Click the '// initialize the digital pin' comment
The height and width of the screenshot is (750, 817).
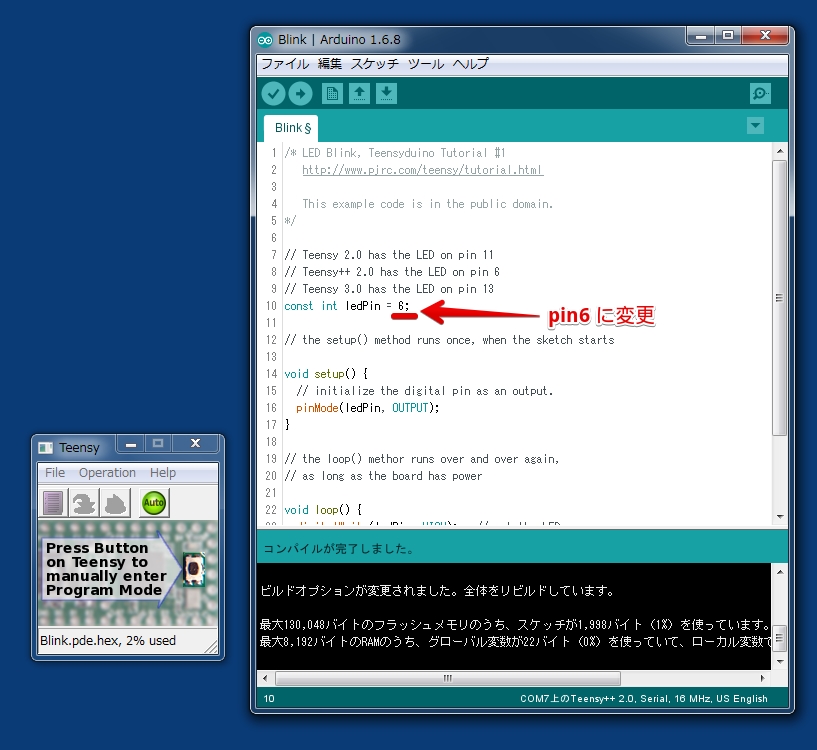[x=425, y=391]
